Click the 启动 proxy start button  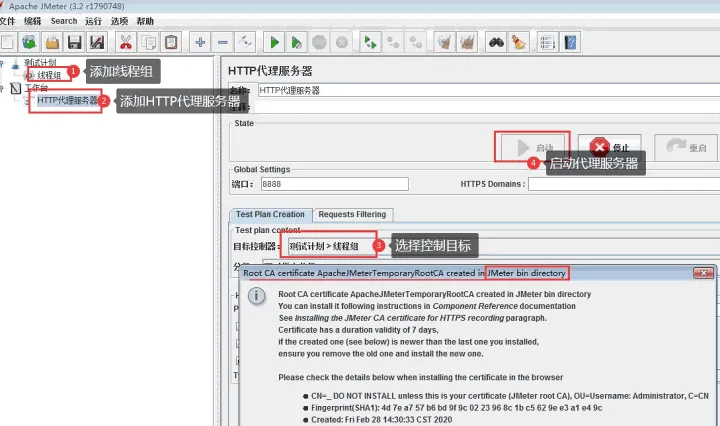click(533, 147)
